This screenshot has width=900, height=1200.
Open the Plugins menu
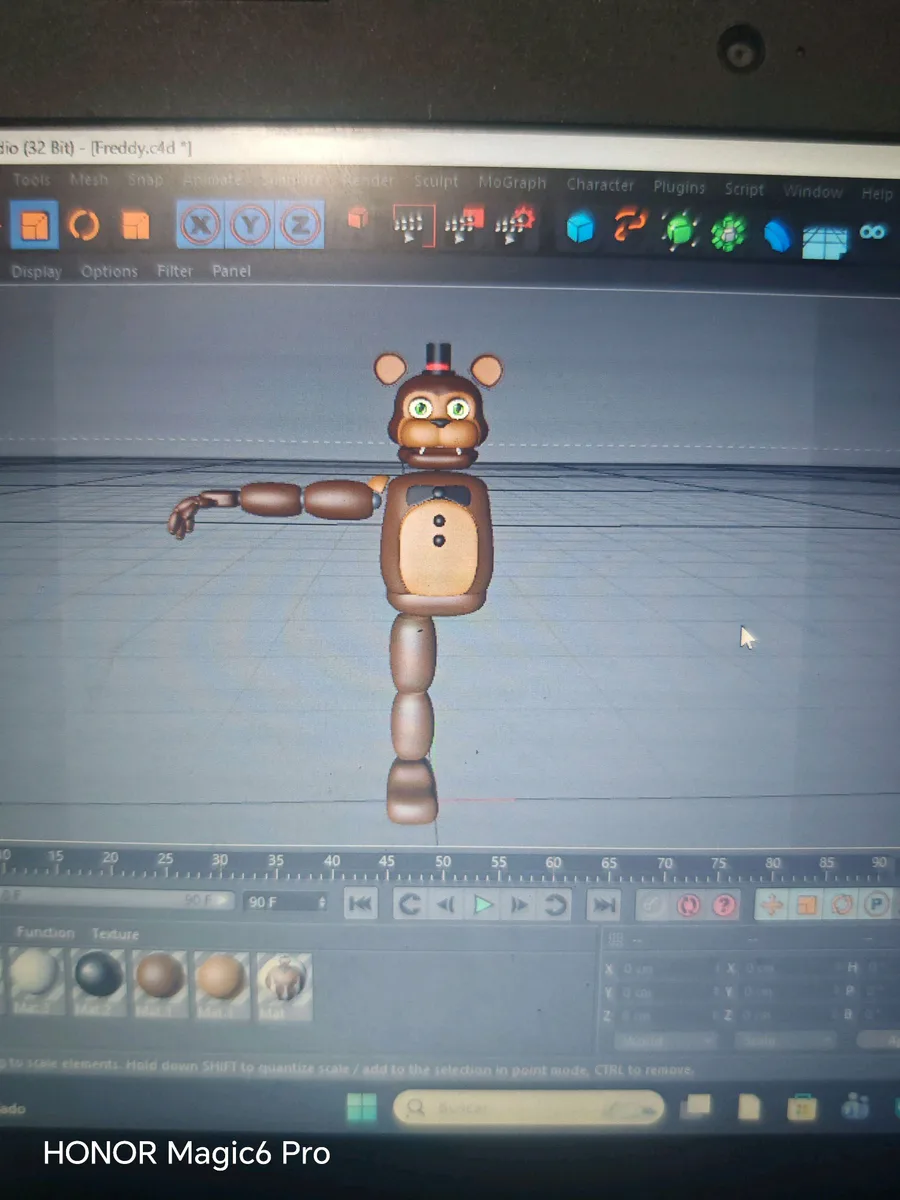(x=679, y=187)
